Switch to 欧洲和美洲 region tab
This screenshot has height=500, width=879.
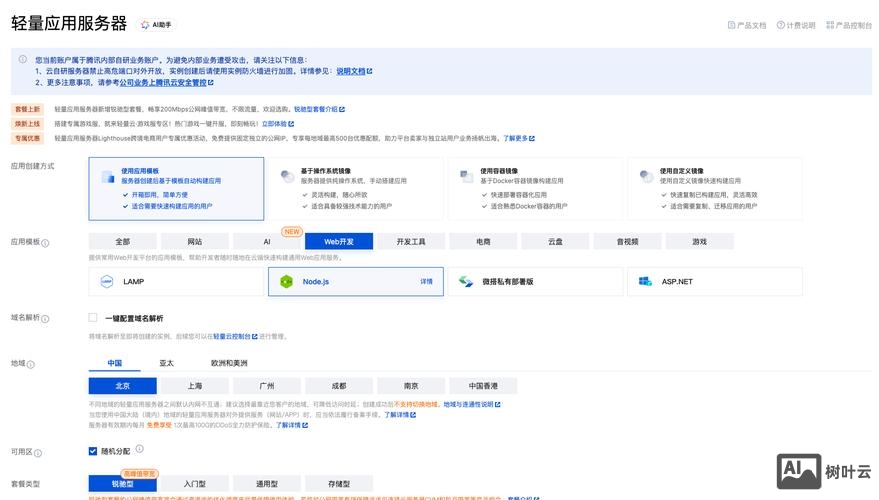point(229,363)
